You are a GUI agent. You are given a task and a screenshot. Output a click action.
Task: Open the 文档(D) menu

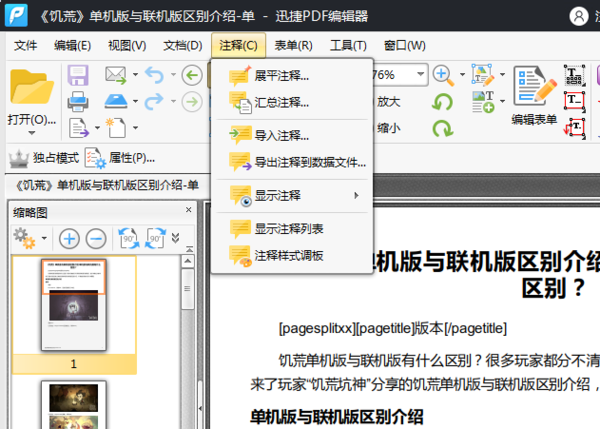click(x=183, y=46)
